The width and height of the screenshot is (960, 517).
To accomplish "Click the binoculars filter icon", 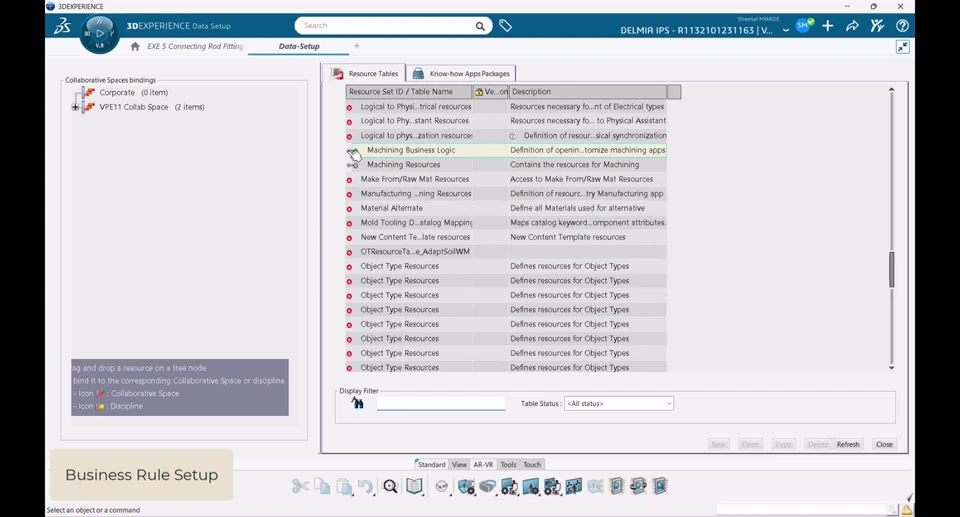I will (x=358, y=403).
